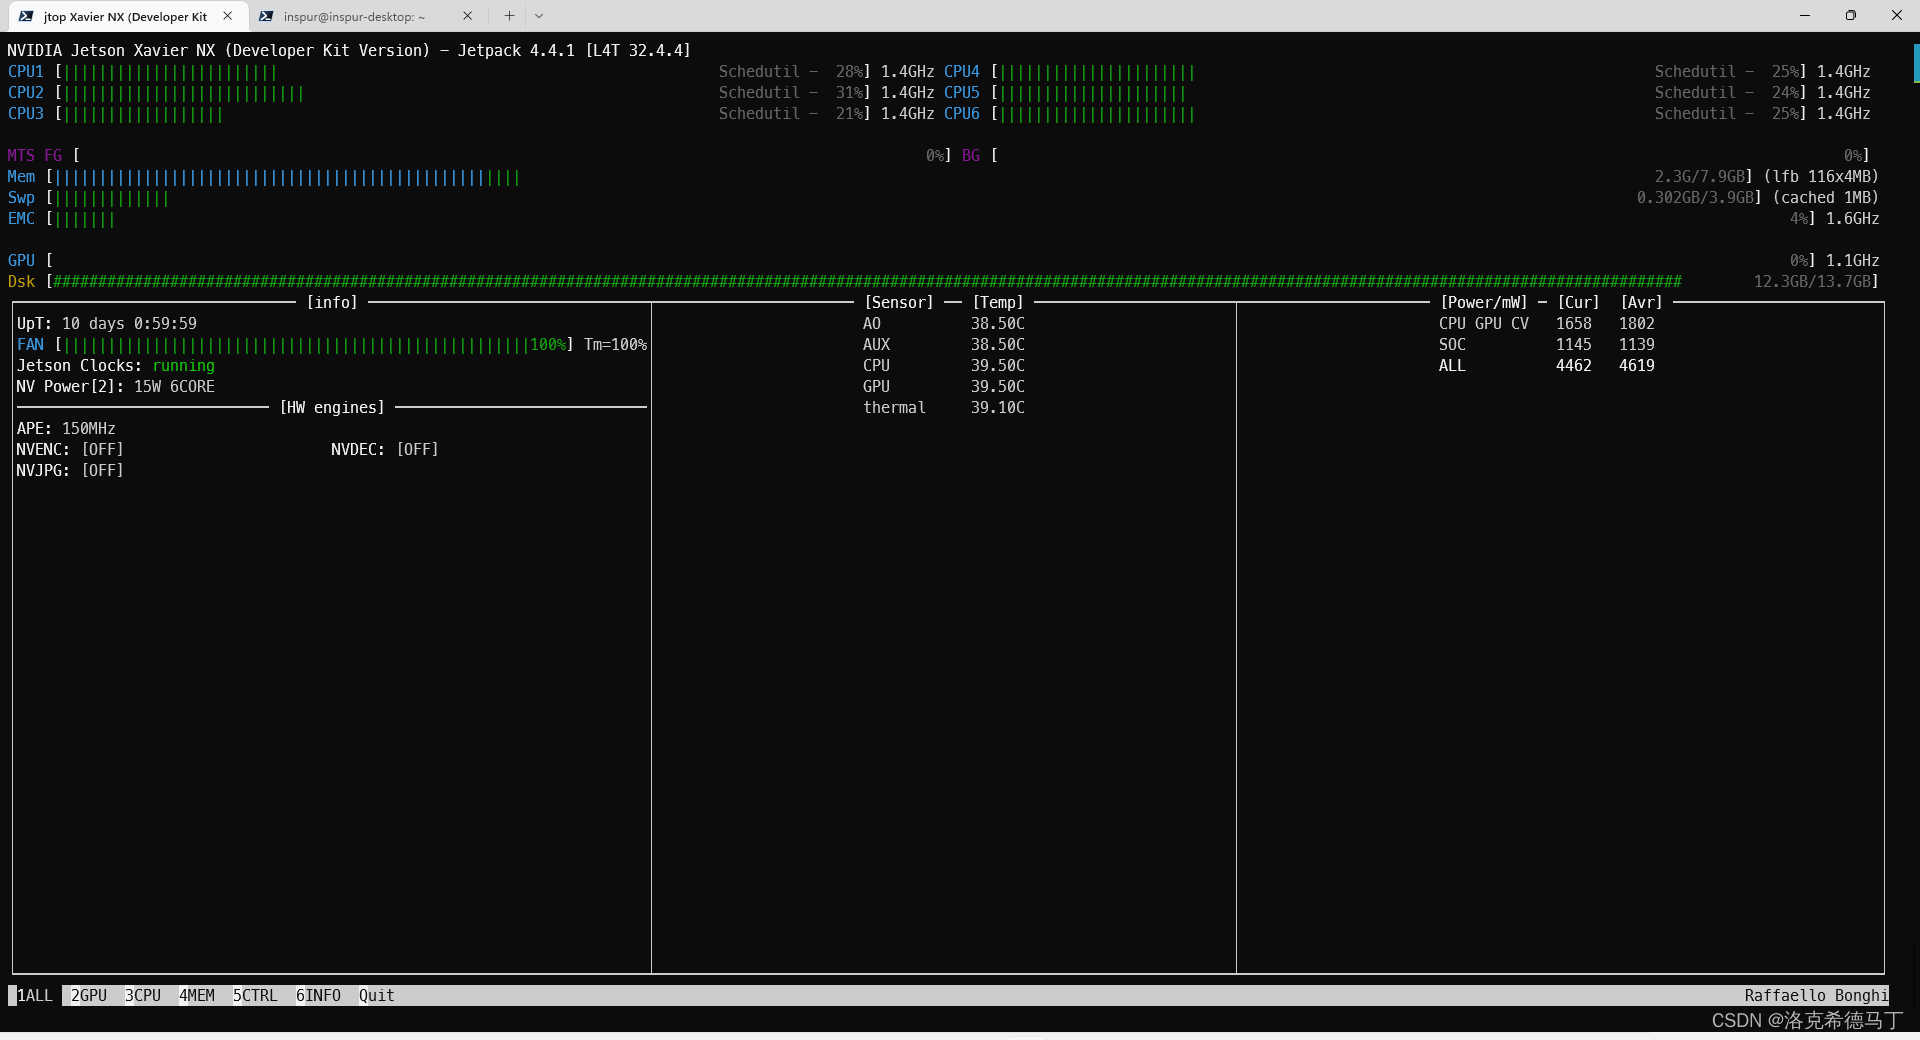Click the [HW engines] section header
The height and width of the screenshot is (1040, 1920).
tap(332, 408)
